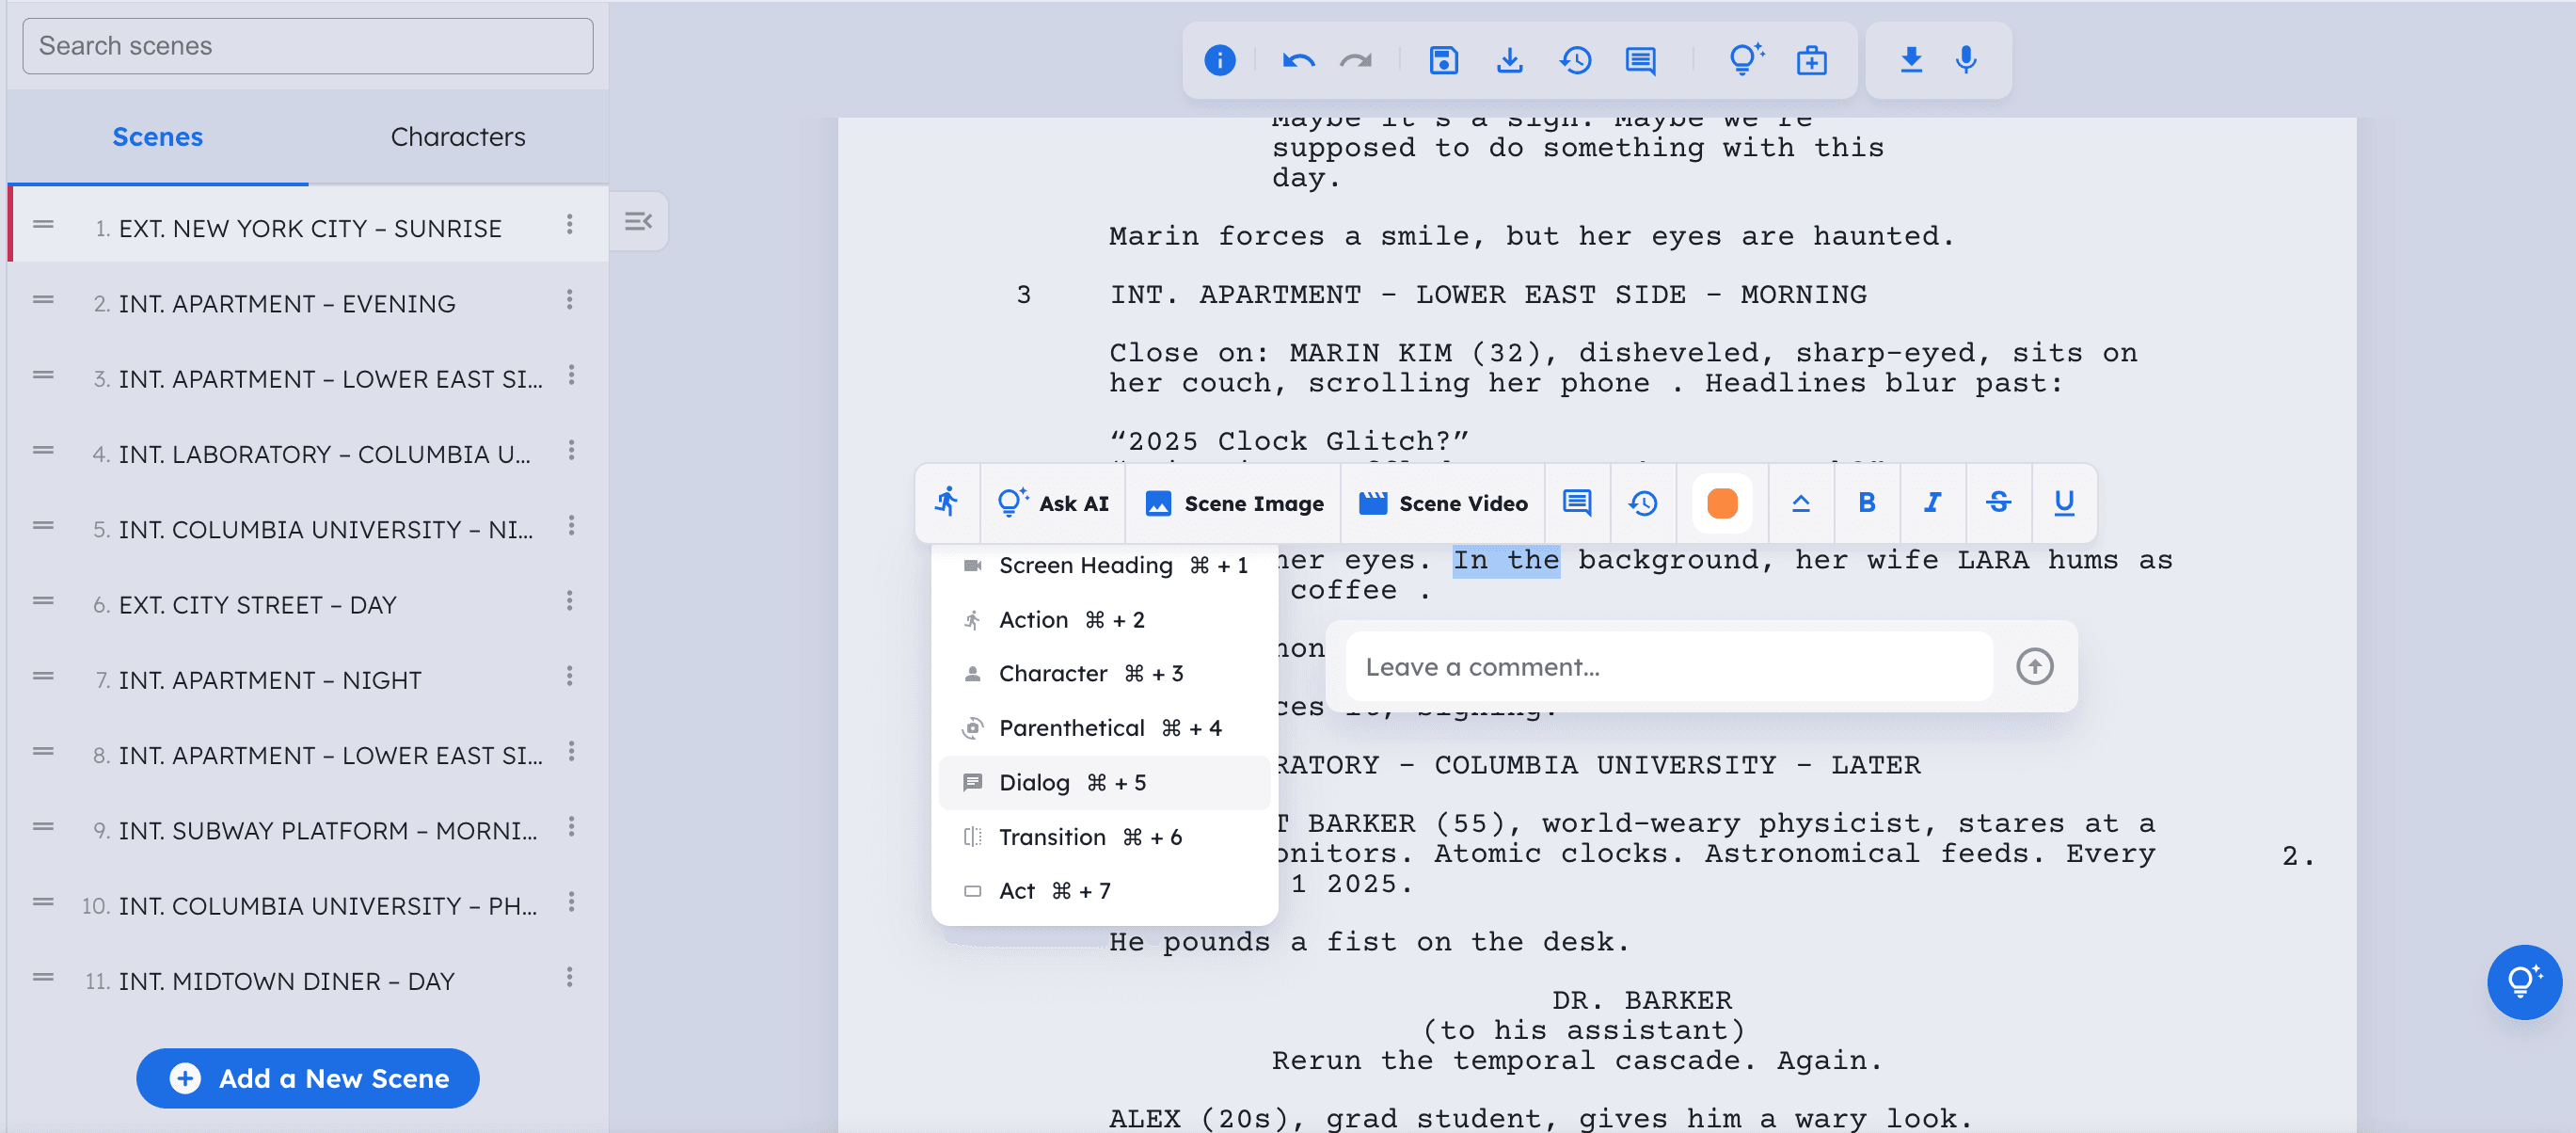The height and width of the screenshot is (1133, 2576).
Task: Start voice input with the microphone icon
Action: [x=1965, y=60]
